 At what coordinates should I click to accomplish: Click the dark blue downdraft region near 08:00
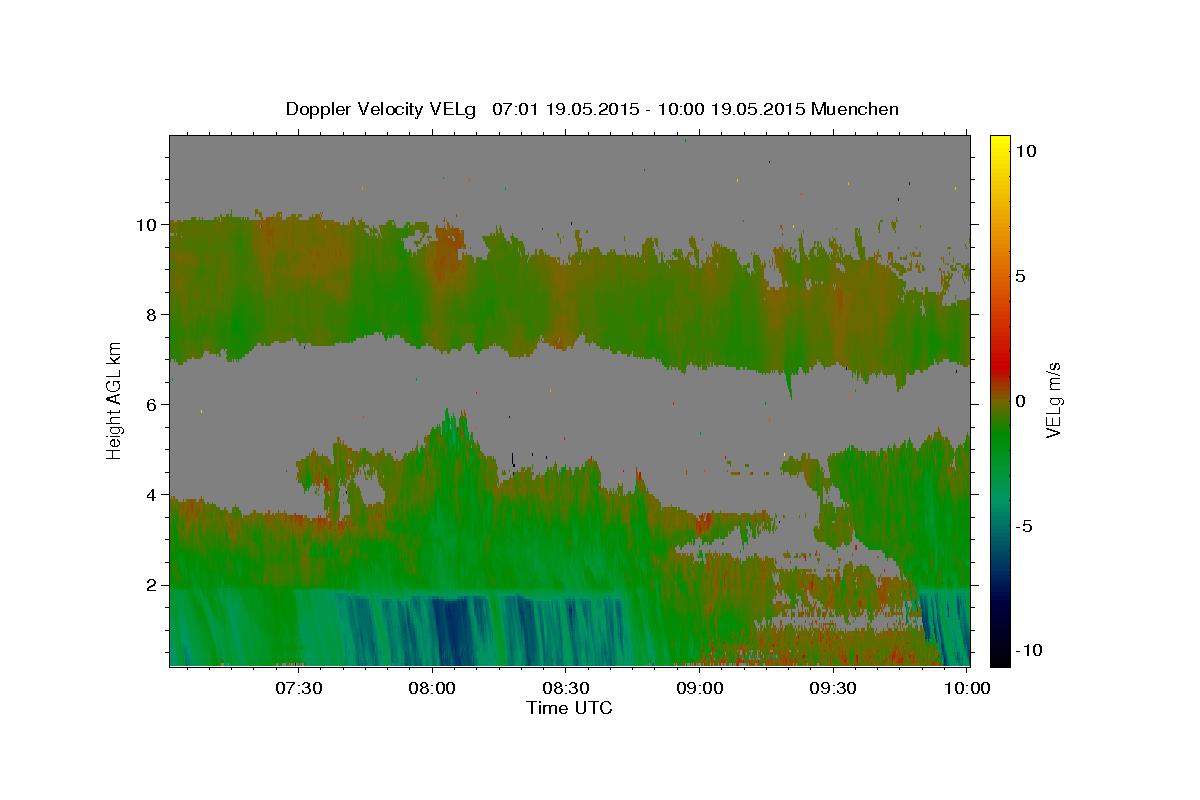coord(450,630)
